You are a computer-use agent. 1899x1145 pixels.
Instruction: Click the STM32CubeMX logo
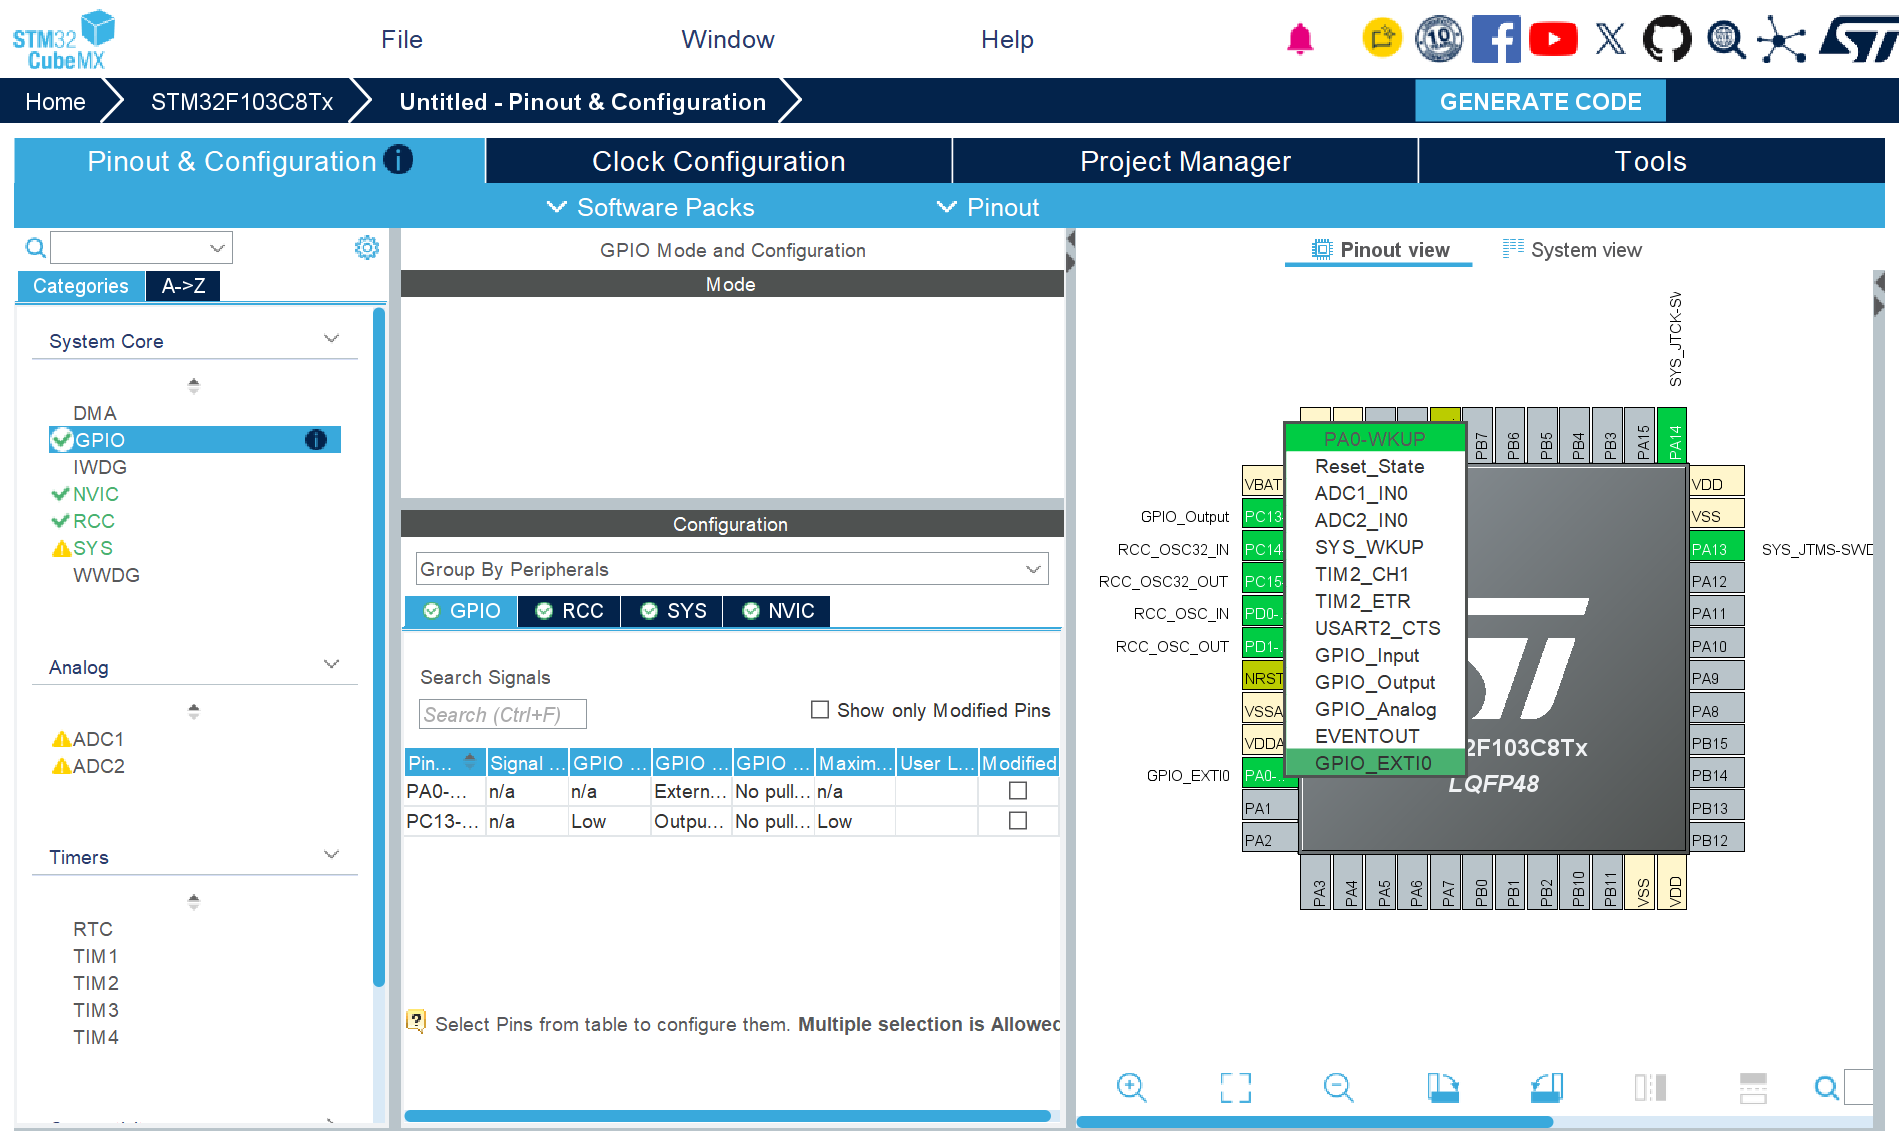coord(63,40)
